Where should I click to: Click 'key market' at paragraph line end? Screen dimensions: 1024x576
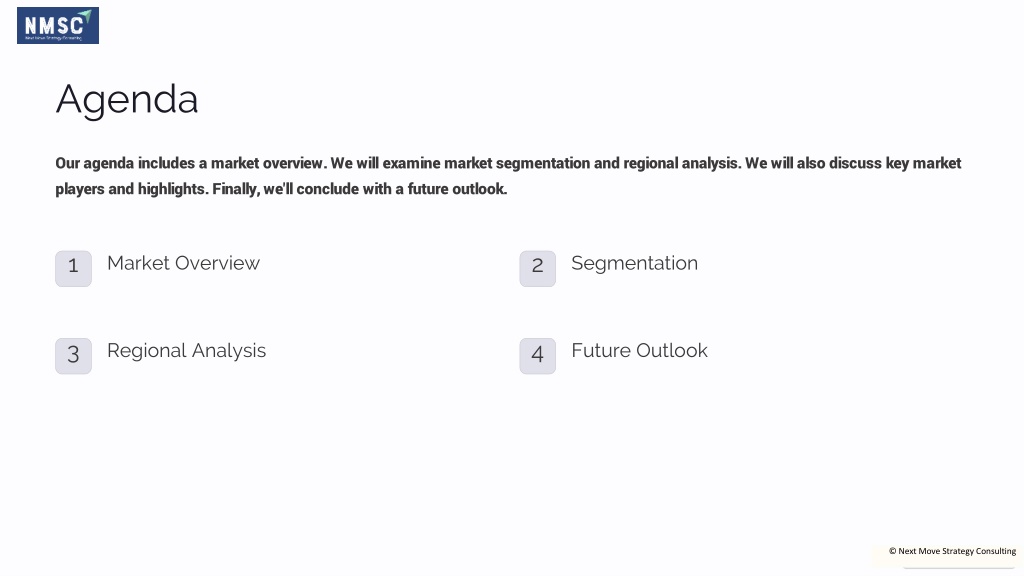[923, 163]
